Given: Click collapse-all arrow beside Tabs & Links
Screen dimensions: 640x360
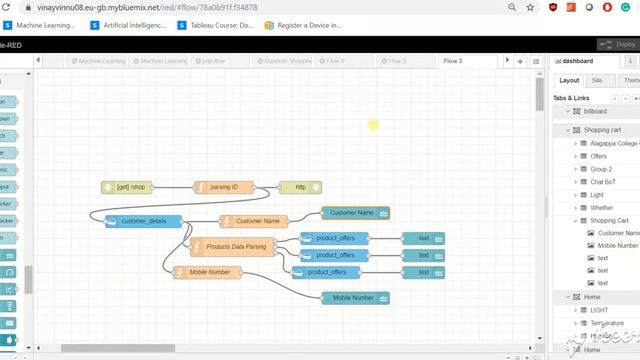Looking at the screenshot, I should [615, 99].
